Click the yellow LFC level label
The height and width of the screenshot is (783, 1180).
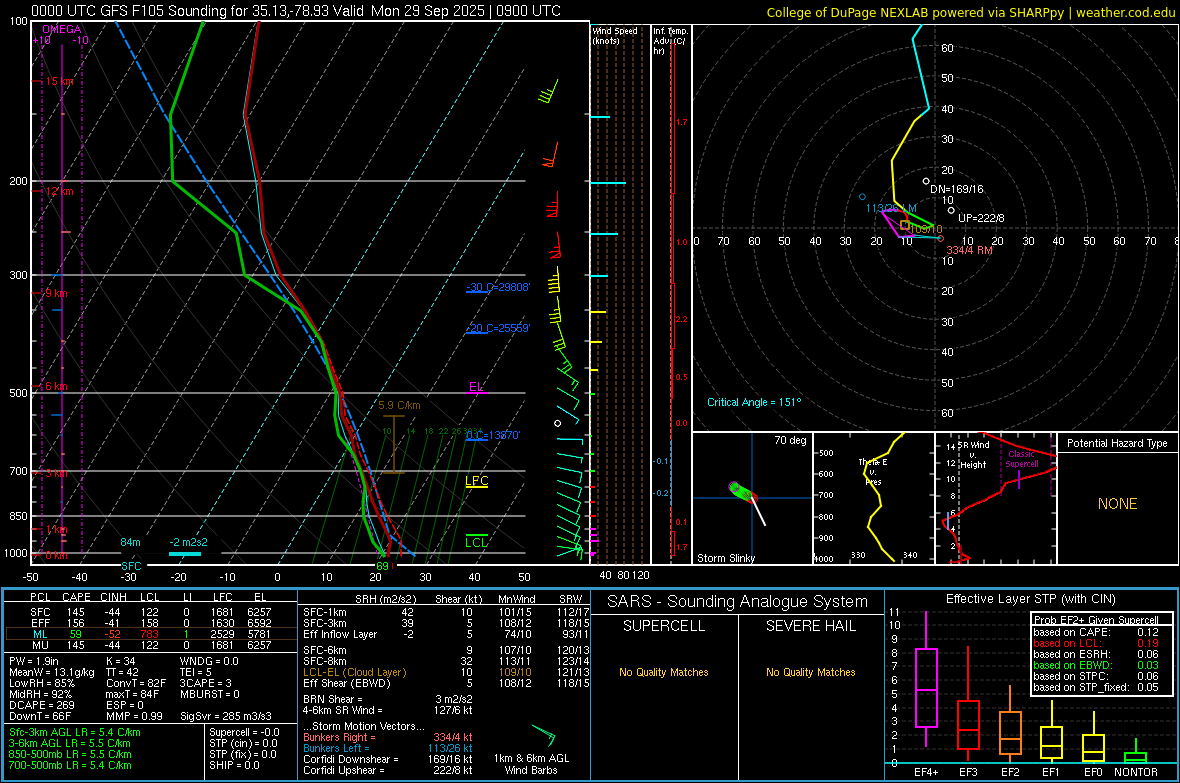coord(476,481)
